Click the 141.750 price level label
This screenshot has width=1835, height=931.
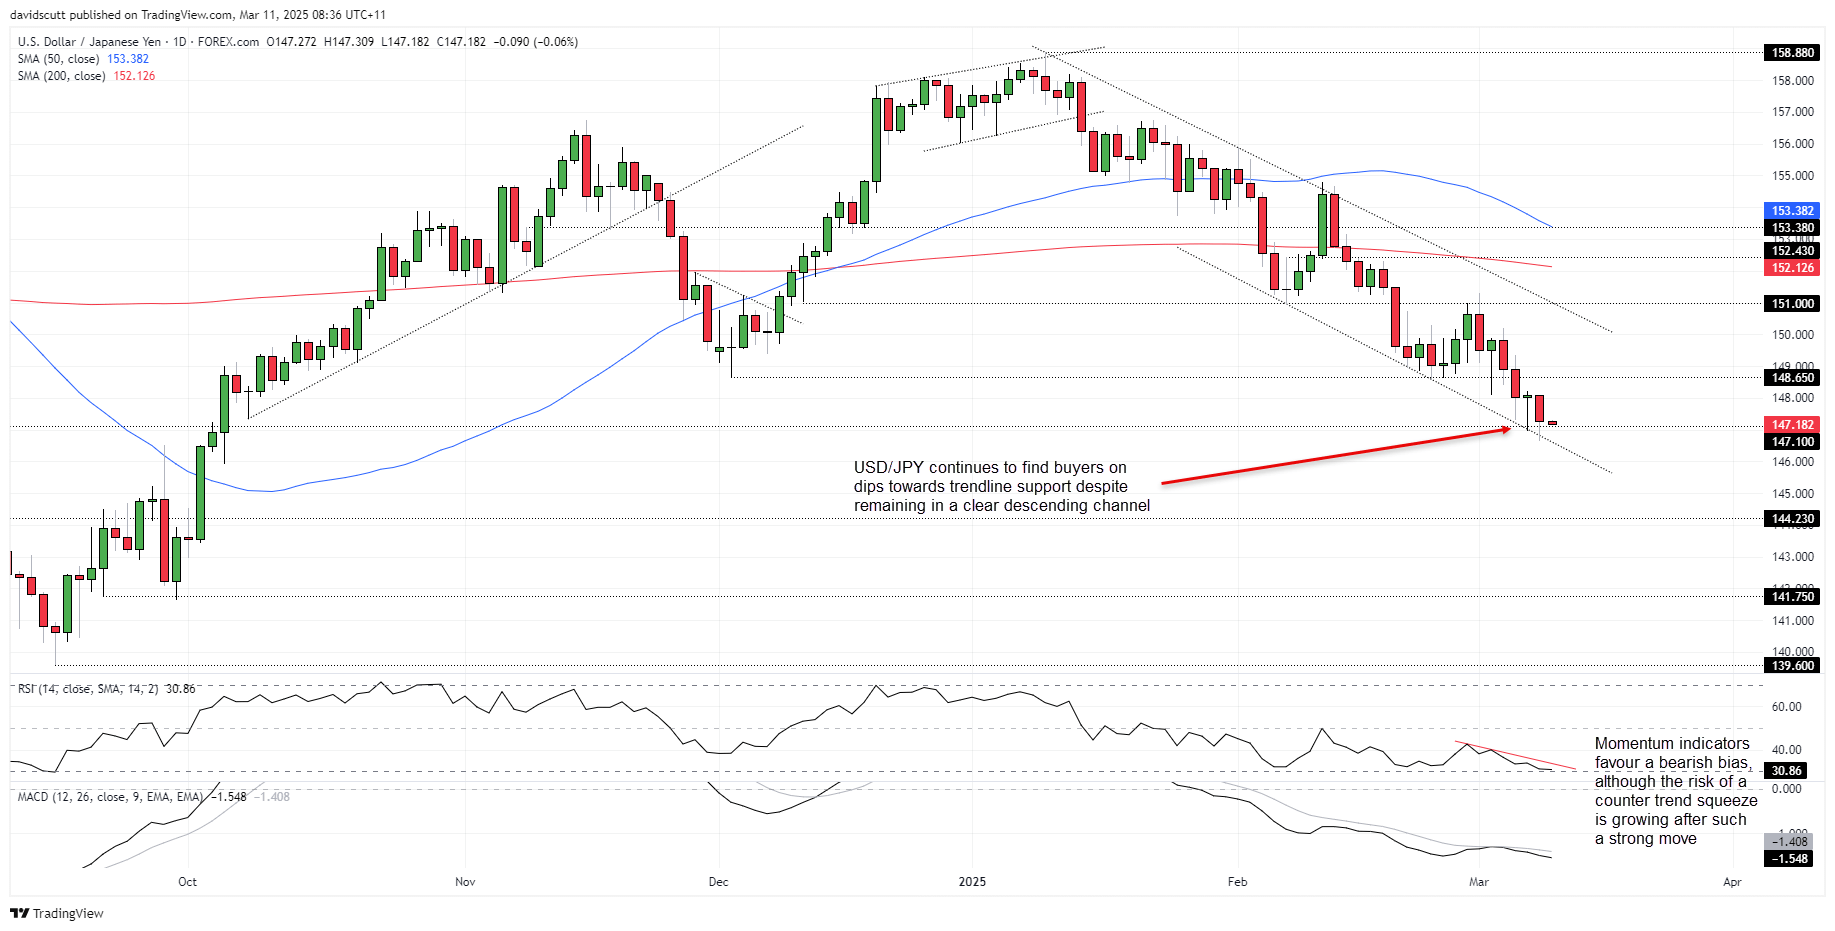[x=1792, y=597]
